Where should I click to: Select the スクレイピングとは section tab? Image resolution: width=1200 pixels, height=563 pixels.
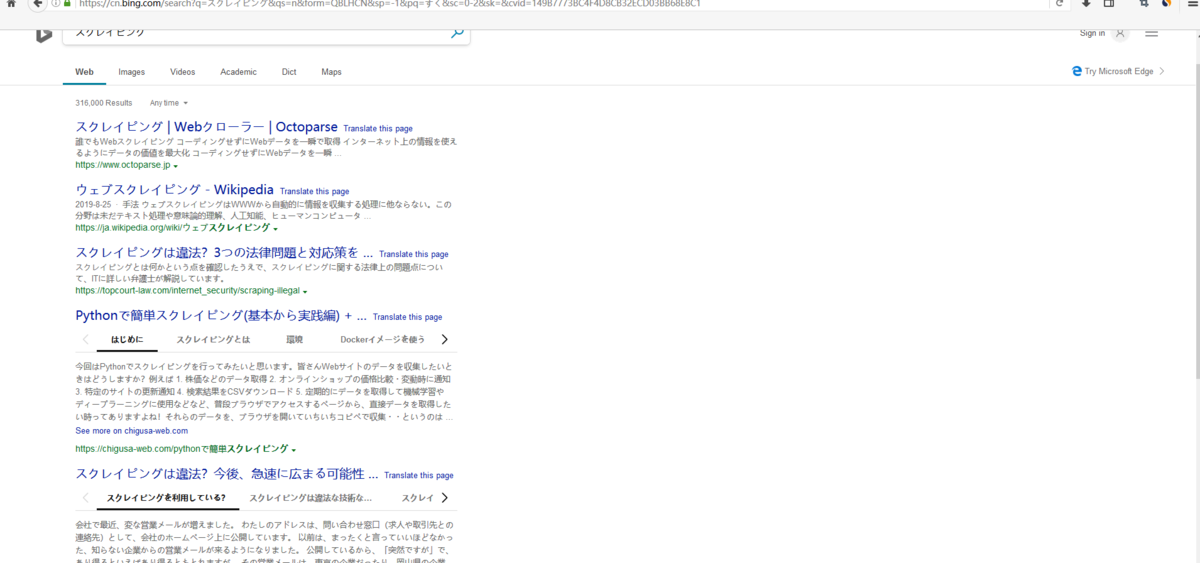click(x=213, y=339)
